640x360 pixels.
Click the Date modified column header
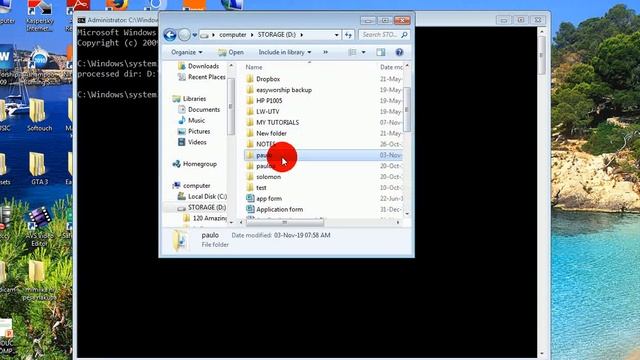click(391, 67)
